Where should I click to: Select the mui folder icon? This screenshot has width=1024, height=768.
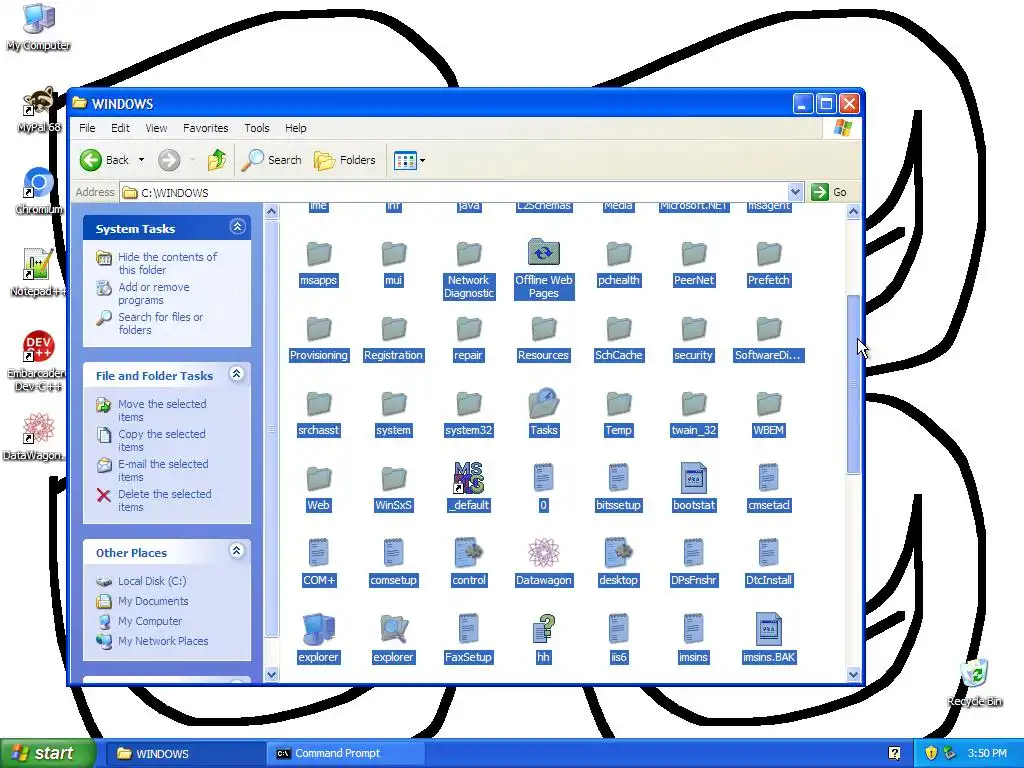coord(393,254)
